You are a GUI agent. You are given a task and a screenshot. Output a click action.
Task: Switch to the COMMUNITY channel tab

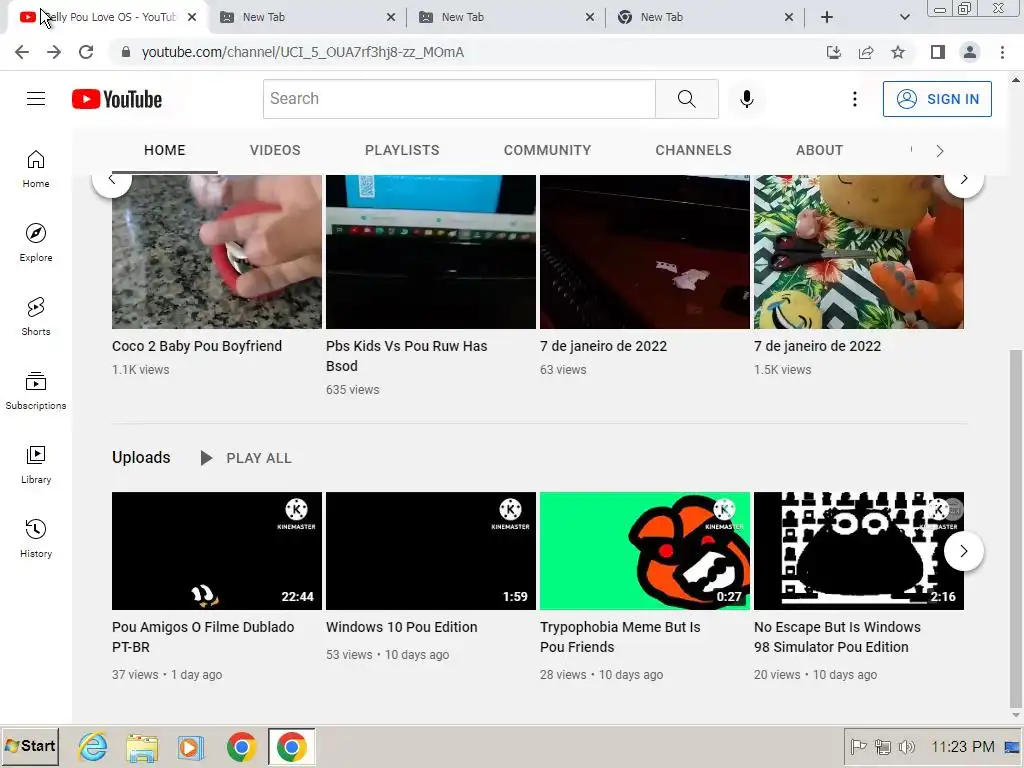[547, 150]
